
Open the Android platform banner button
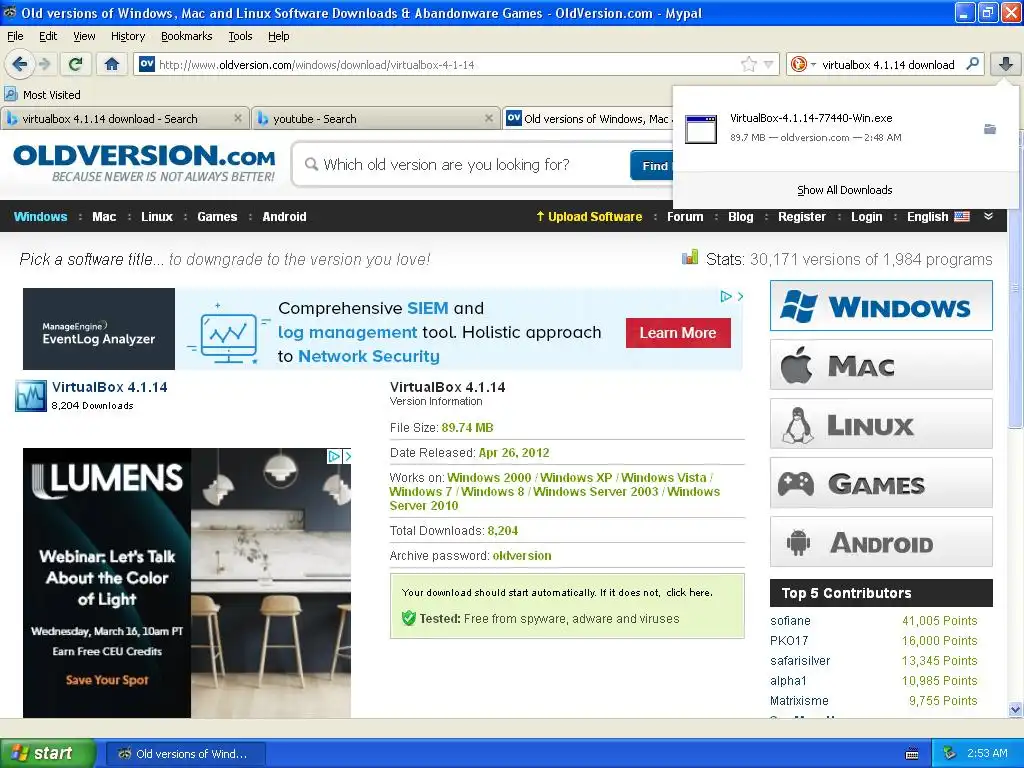point(881,542)
